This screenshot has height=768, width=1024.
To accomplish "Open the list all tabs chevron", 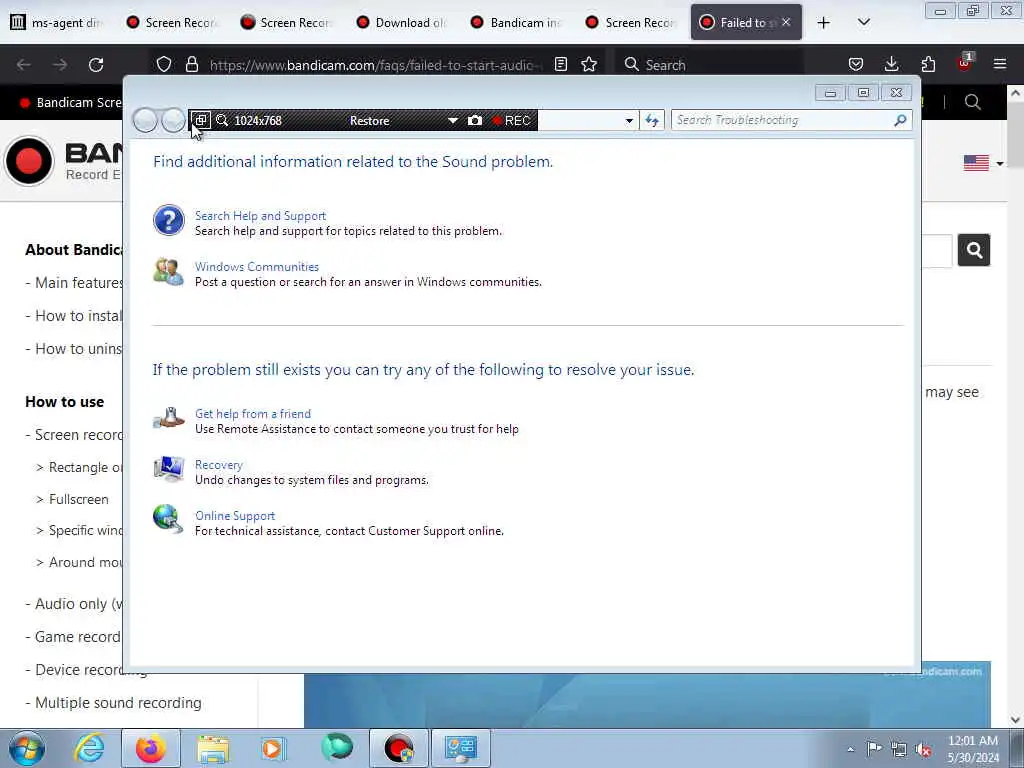I will click(x=863, y=22).
